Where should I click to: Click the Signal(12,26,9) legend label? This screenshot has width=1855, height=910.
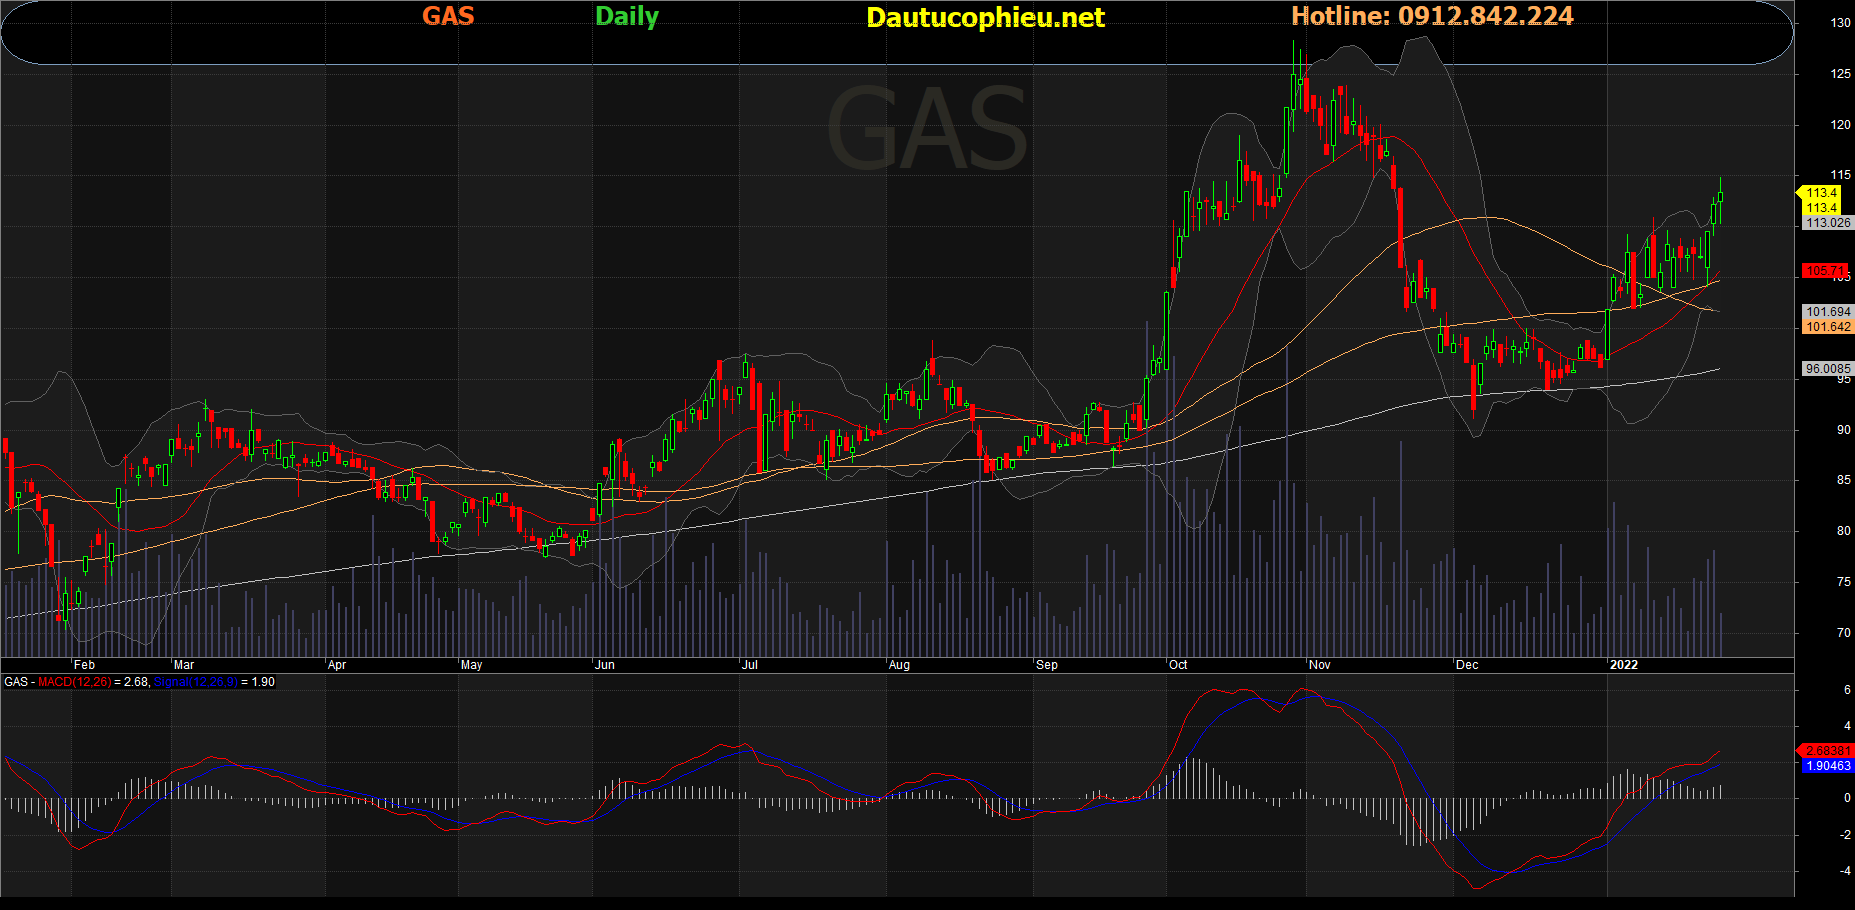pyautogui.click(x=196, y=682)
